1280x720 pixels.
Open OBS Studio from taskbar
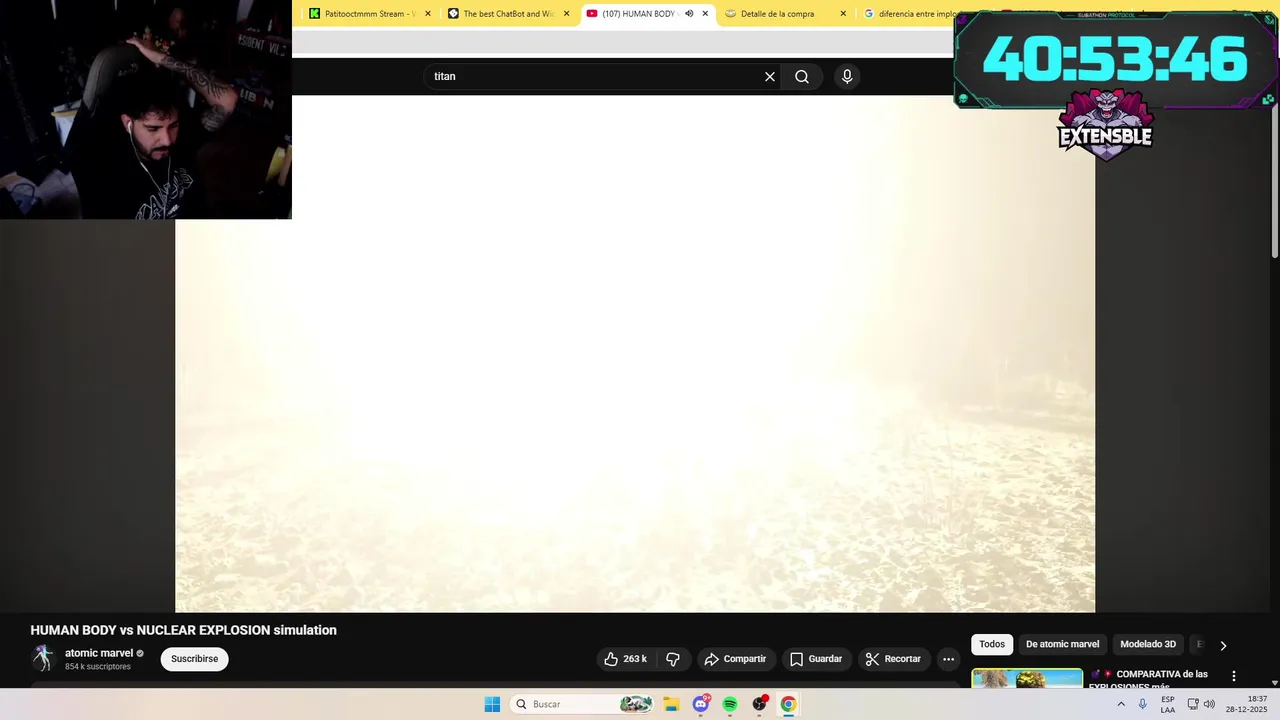[759, 704]
